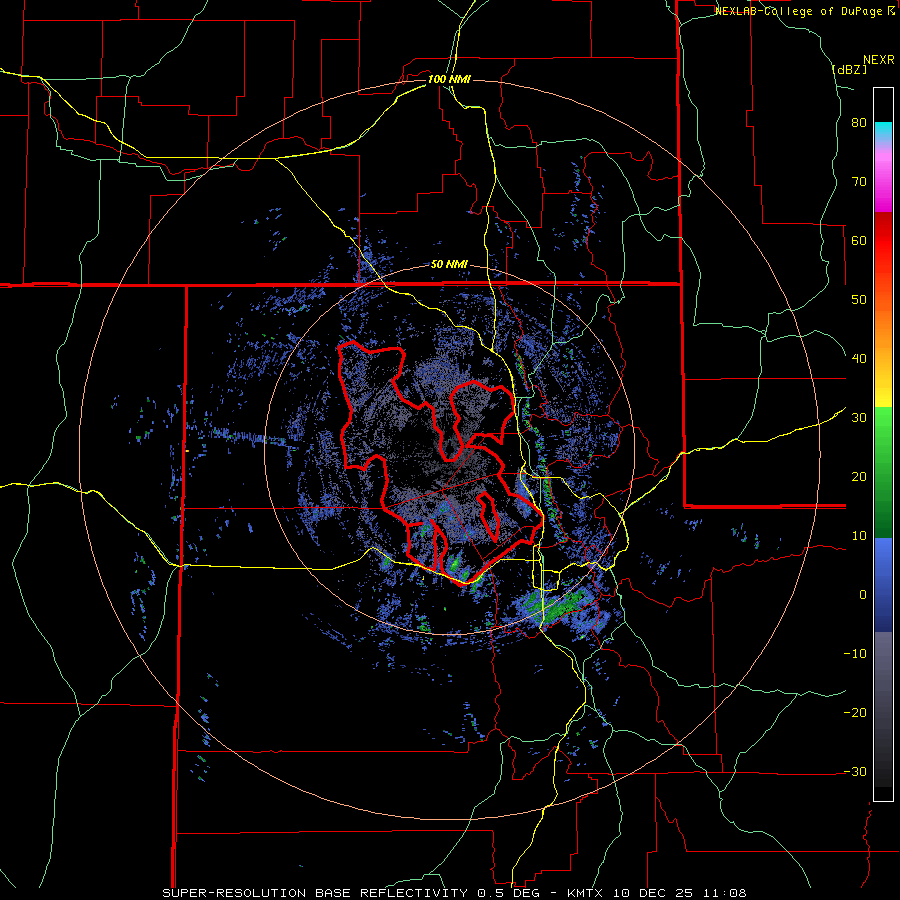Click the 100 NMI range ring label
Screen dimensions: 900x900
(x=449, y=79)
